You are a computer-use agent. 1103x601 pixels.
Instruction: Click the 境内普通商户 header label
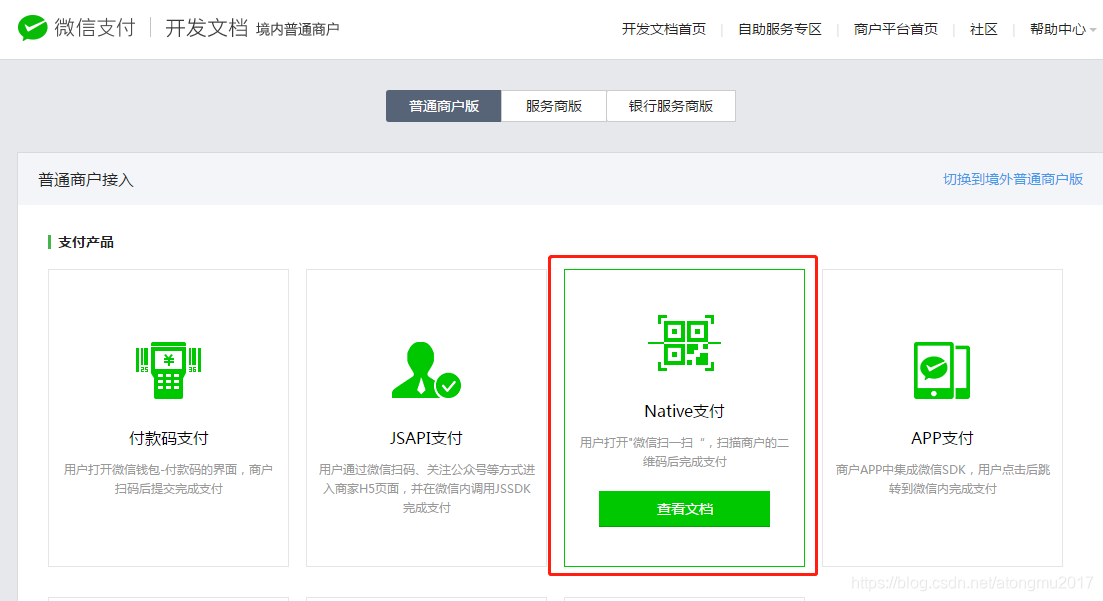point(298,30)
